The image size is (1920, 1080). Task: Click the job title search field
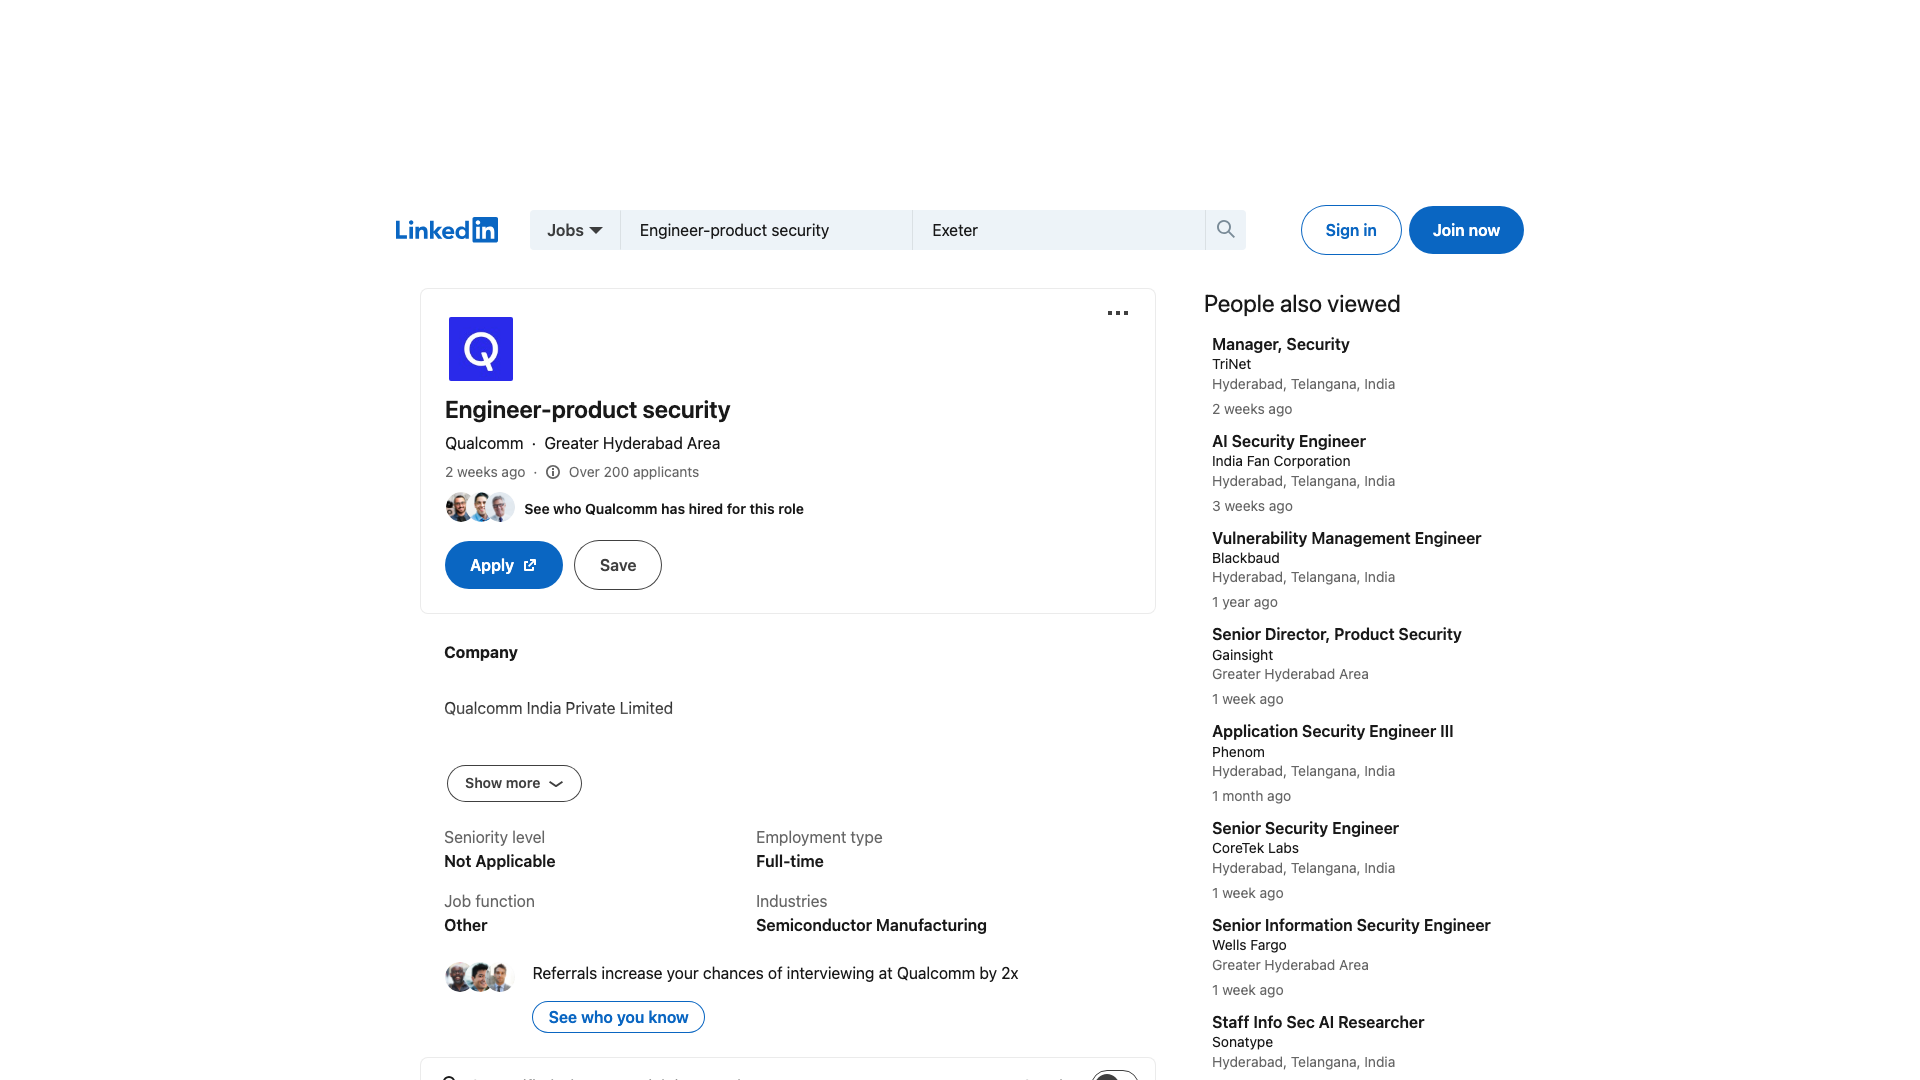click(766, 230)
